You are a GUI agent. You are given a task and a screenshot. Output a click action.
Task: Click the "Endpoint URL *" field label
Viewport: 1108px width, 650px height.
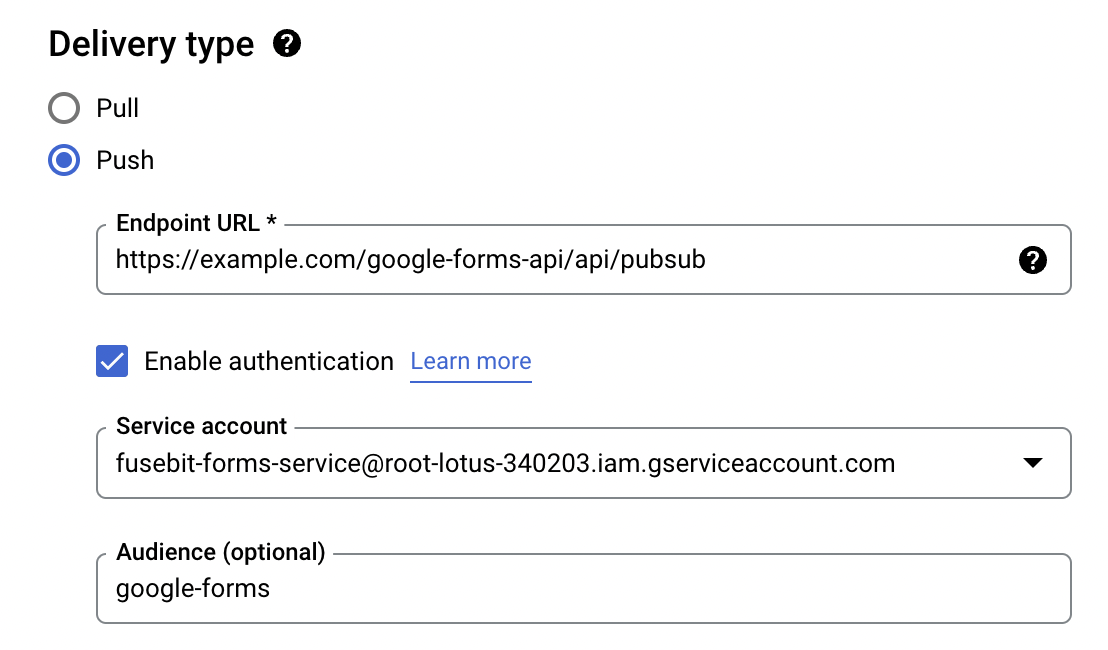click(196, 223)
